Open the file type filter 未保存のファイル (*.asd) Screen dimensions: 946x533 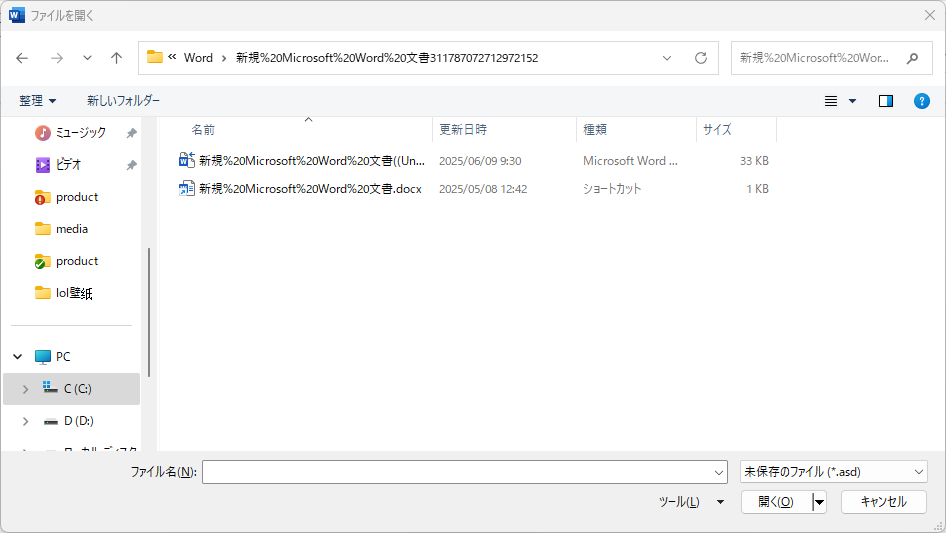[834, 472]
